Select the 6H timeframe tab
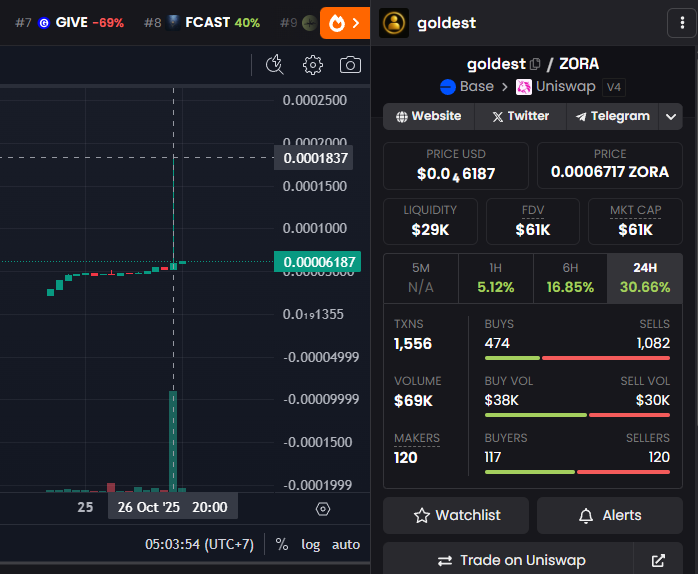The height and width of the screenshot is (574, 698). coord(570,278)
